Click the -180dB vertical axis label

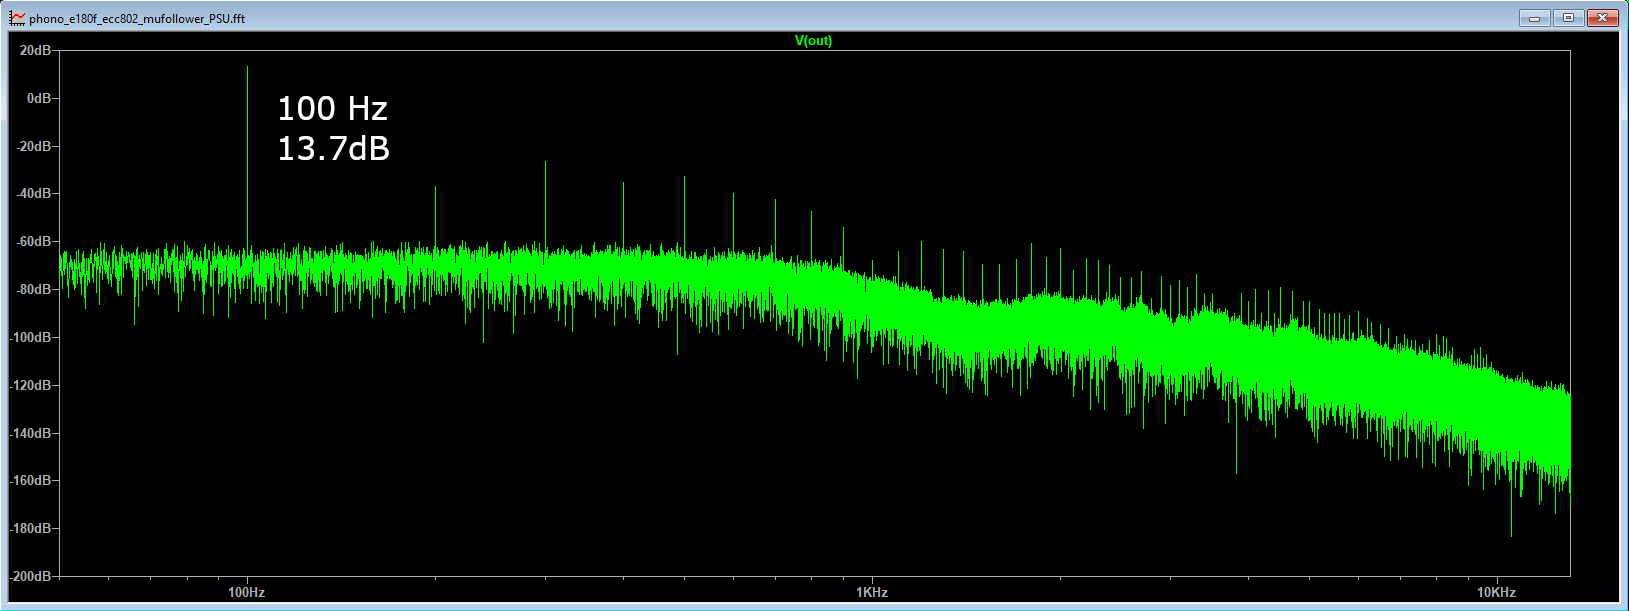point(31,528)
